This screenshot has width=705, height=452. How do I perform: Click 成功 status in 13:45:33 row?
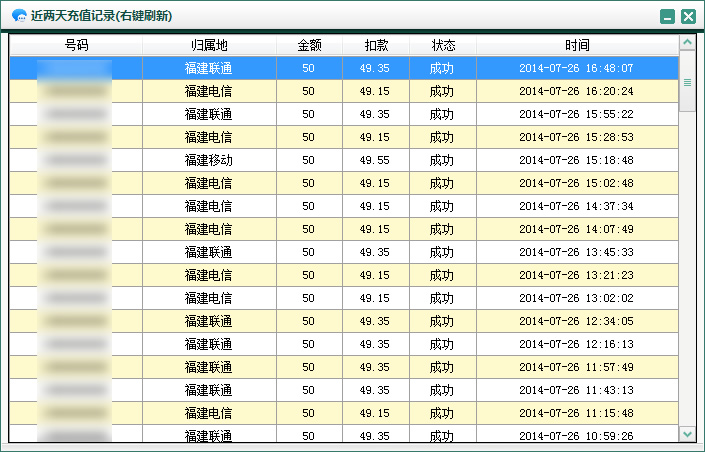click(442, 252)
